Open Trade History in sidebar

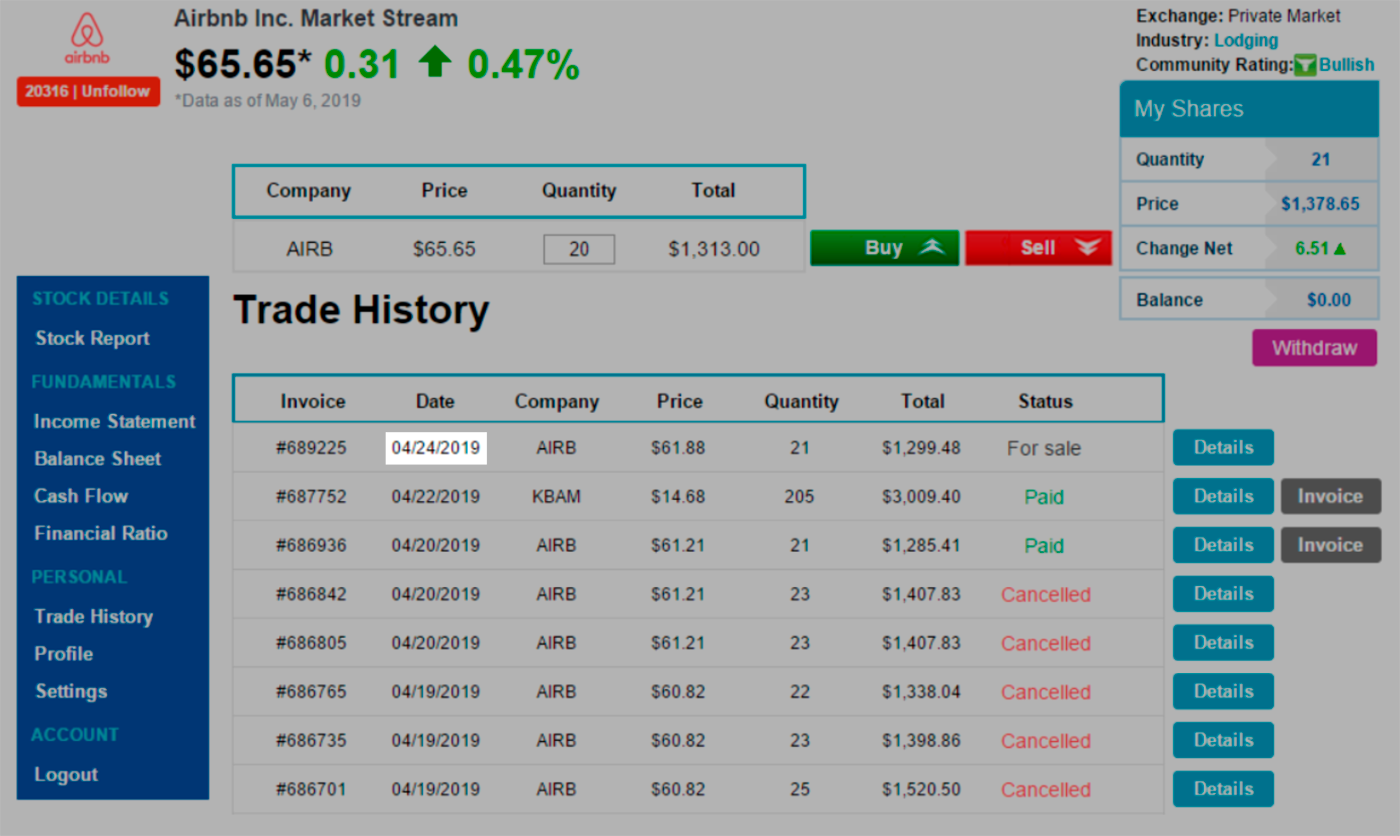pos(93,616)
